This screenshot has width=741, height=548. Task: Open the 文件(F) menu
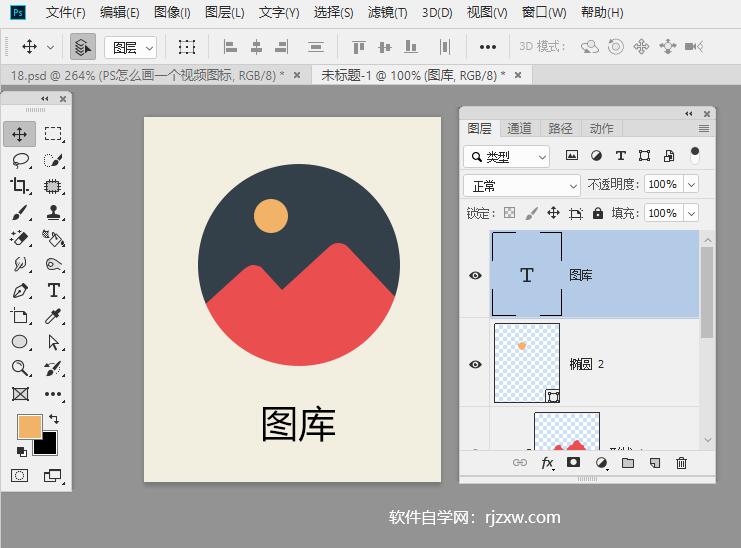[x=66, y=12]
